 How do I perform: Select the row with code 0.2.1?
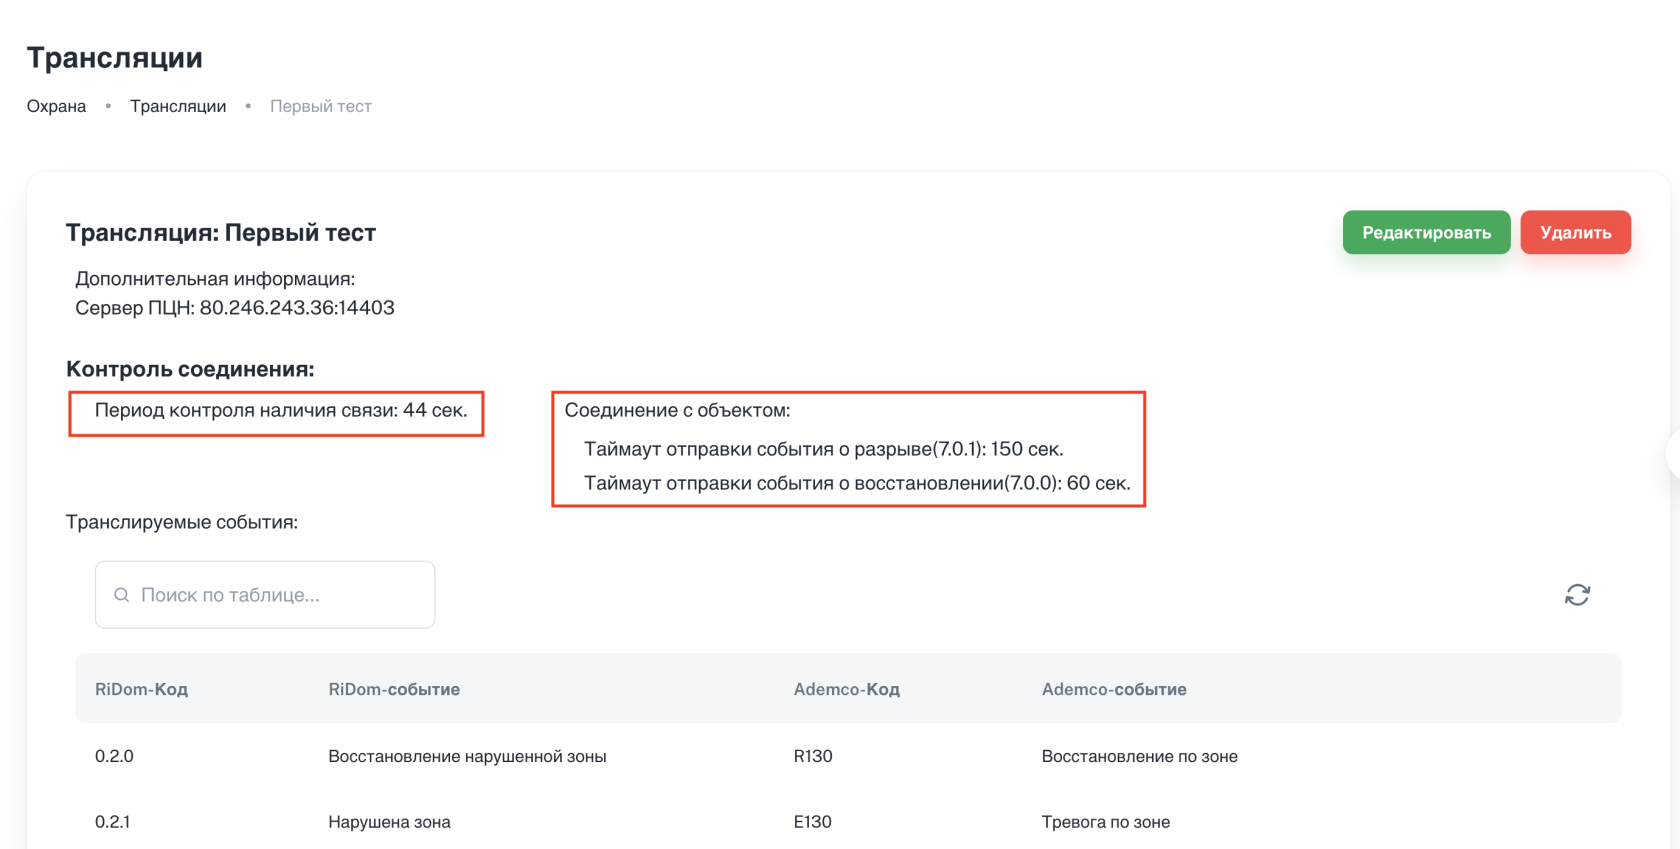[x=112, y=822]
